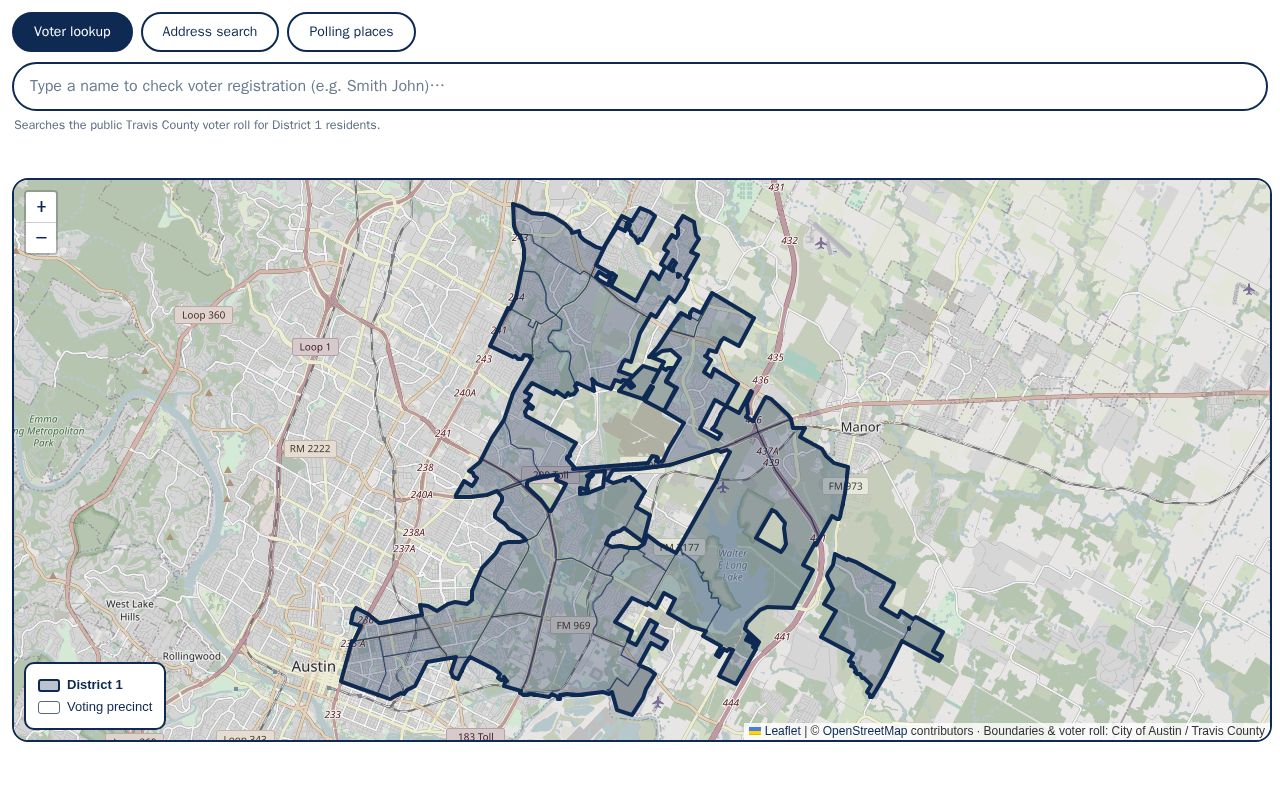
Task: Click precinct number 237A label
Action: [x=404, y=548]
